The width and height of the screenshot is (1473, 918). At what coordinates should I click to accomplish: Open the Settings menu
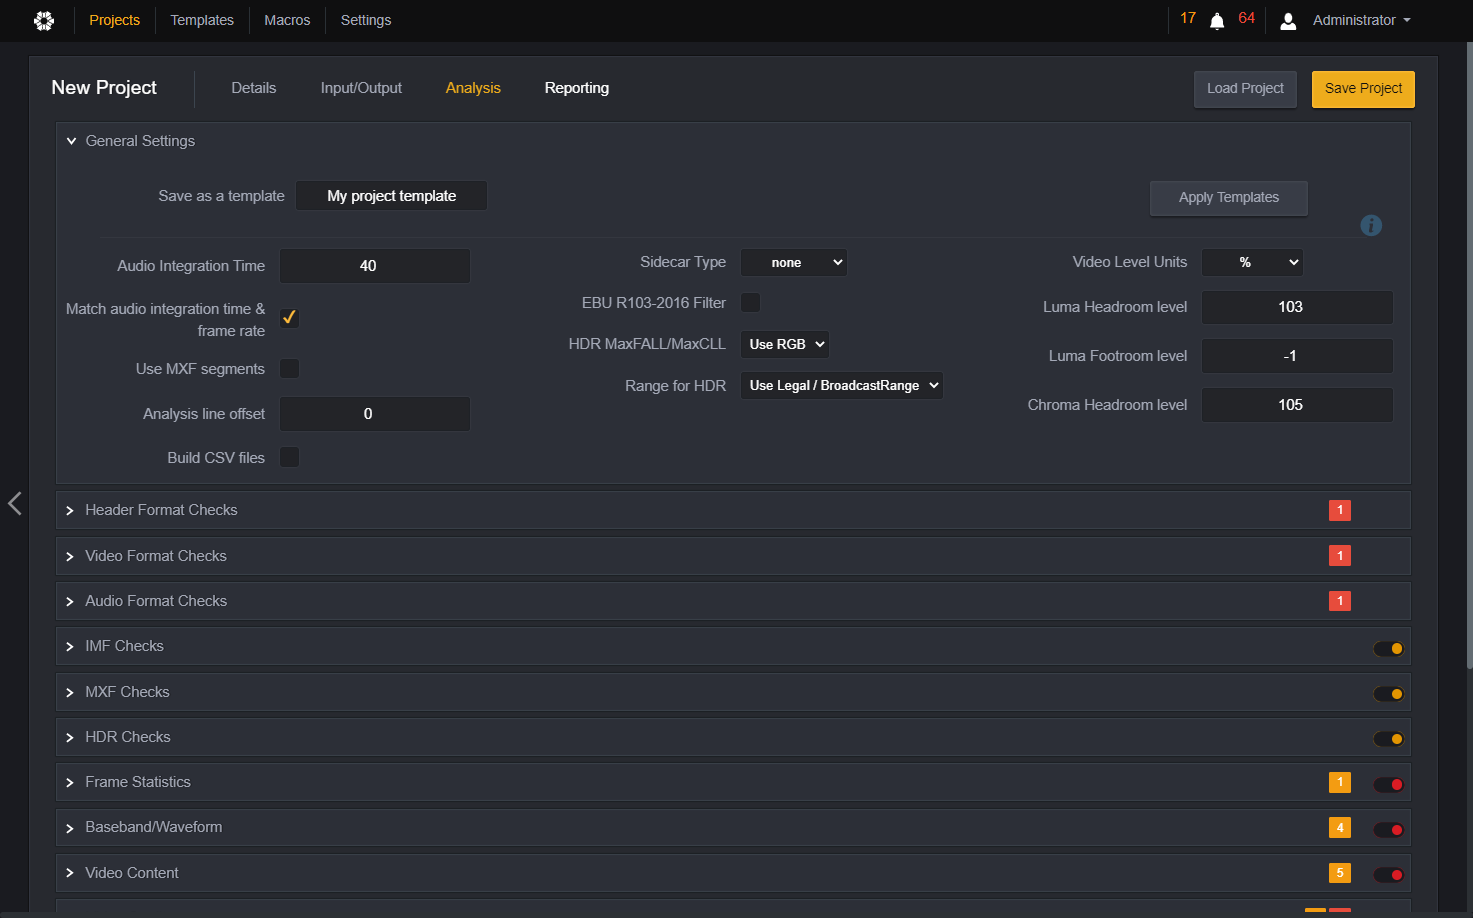tap(366, 20)
